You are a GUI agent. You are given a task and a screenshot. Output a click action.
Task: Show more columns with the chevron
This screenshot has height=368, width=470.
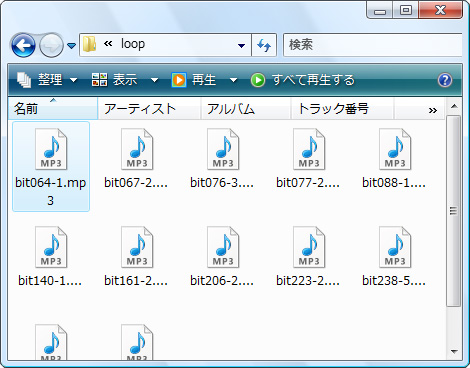433,110
